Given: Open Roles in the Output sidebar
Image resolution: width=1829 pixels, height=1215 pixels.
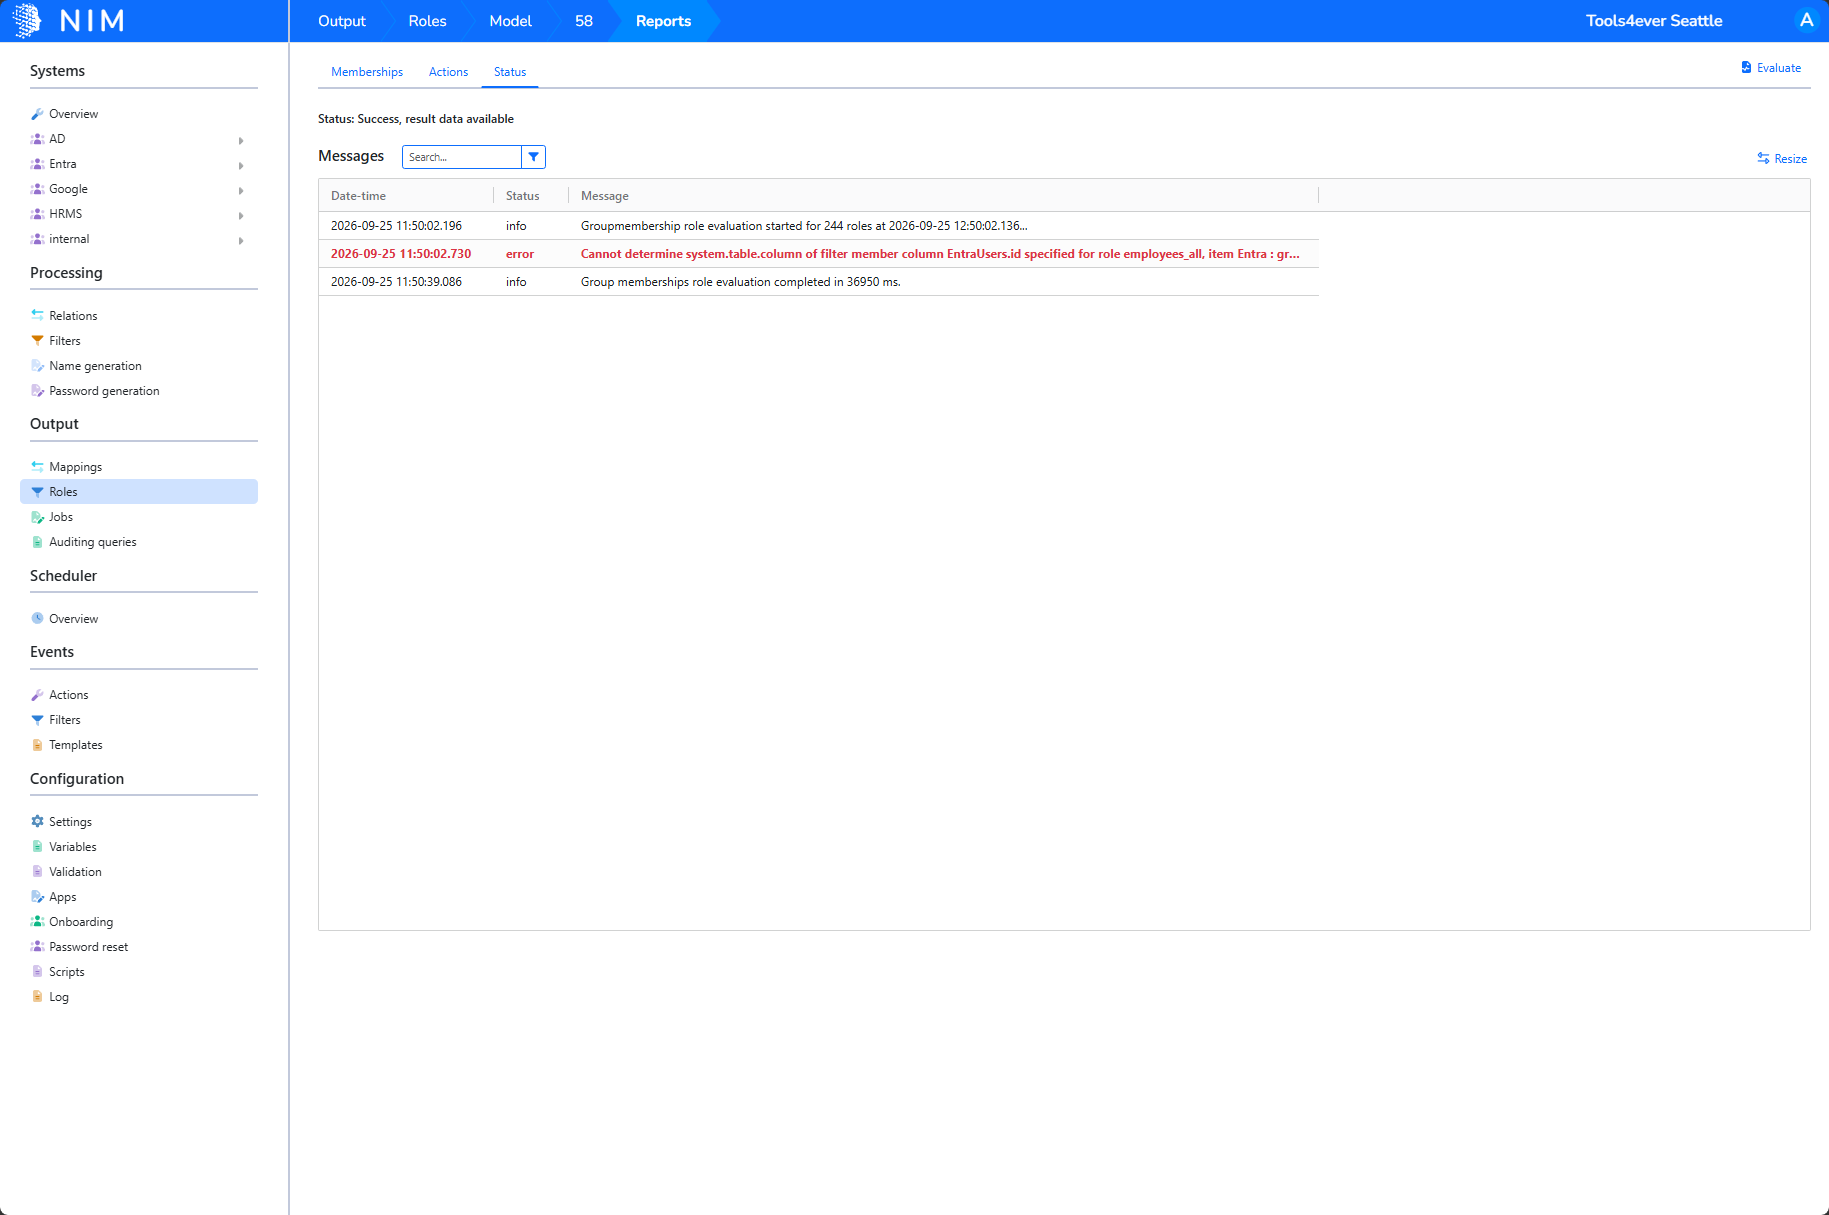Looking at the screenshot, I should click(139, 492).
